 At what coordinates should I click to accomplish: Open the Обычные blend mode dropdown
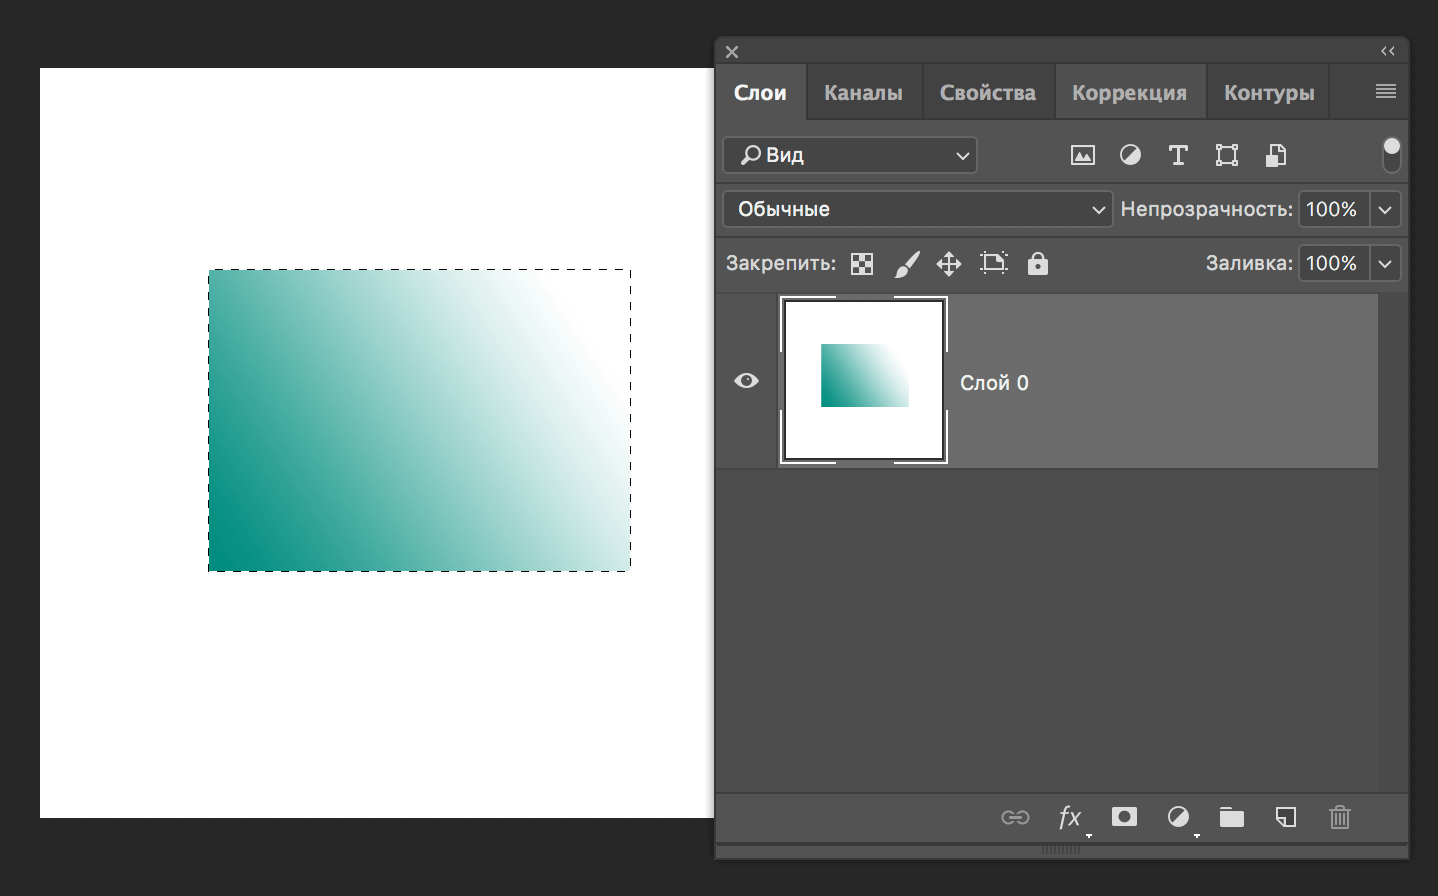pos(917,209)
